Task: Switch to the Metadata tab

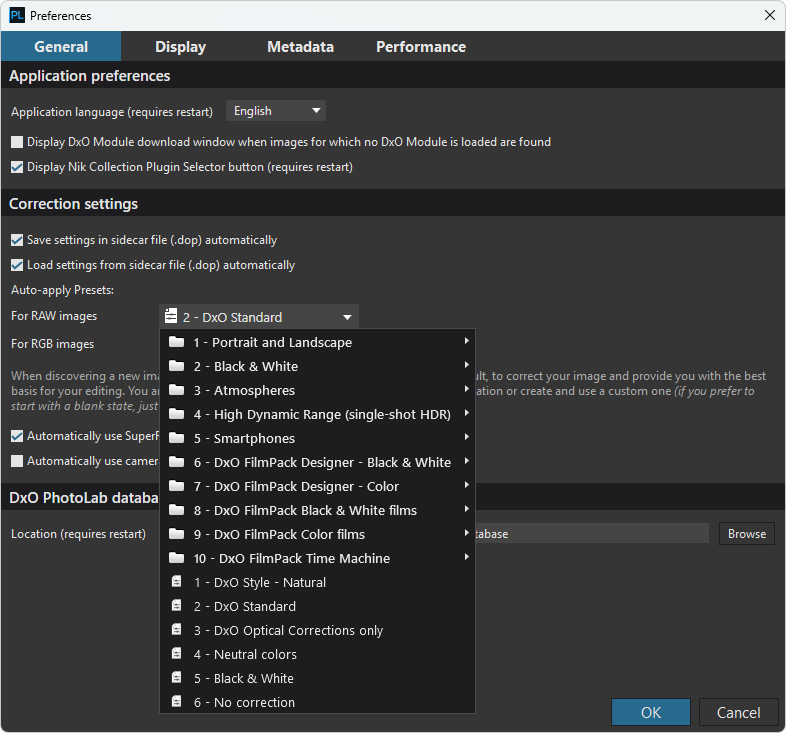Action: 300,47
